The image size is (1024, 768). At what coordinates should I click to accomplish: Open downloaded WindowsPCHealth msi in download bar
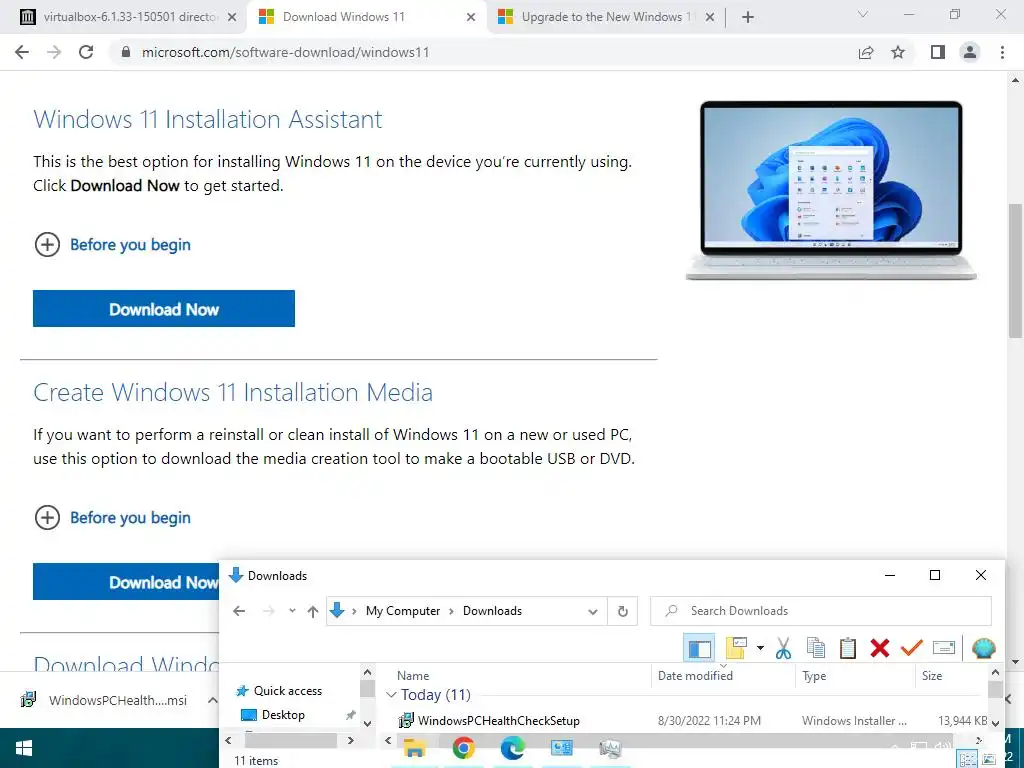click(104, 700)
